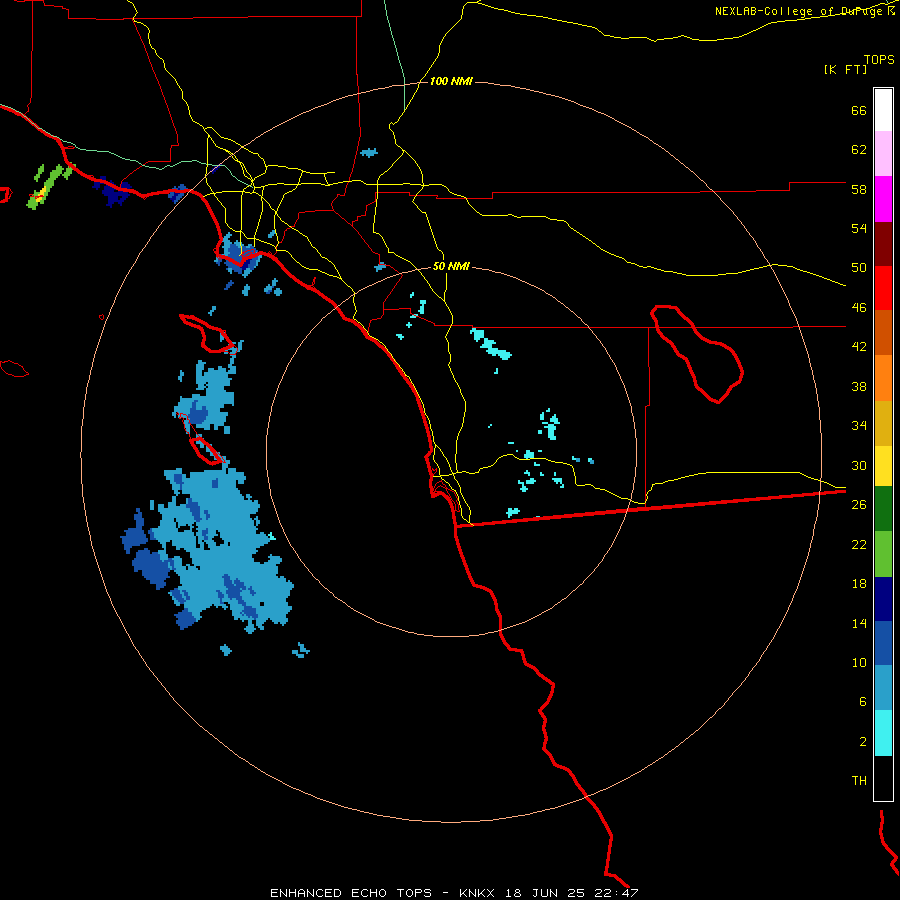Click the legend value 10

point(859,662)
